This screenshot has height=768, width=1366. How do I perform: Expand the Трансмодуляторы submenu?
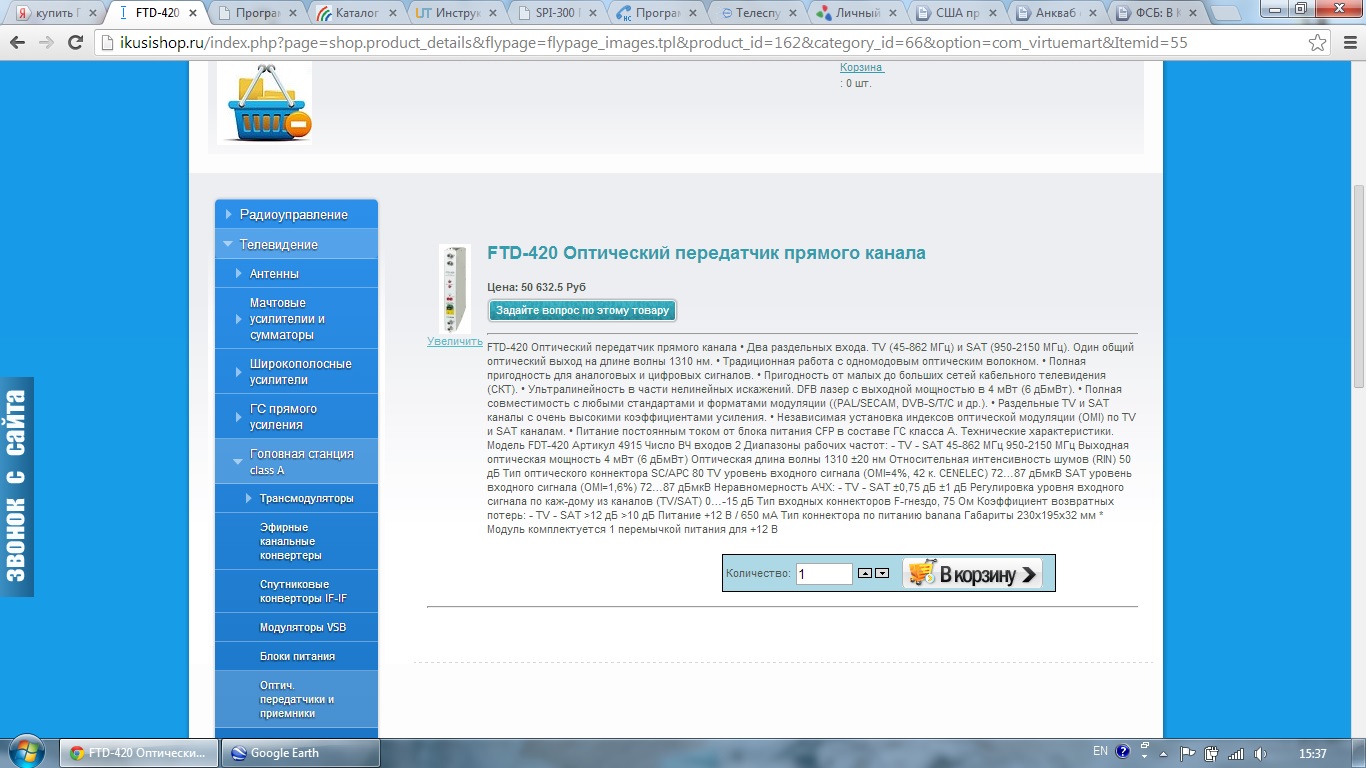pos(296,498)
